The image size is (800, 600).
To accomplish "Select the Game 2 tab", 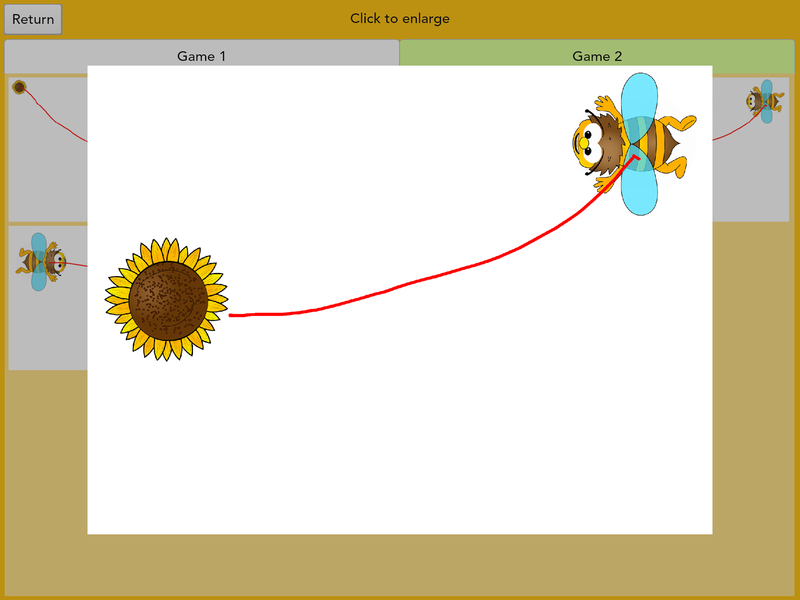I will pos(597,56).
